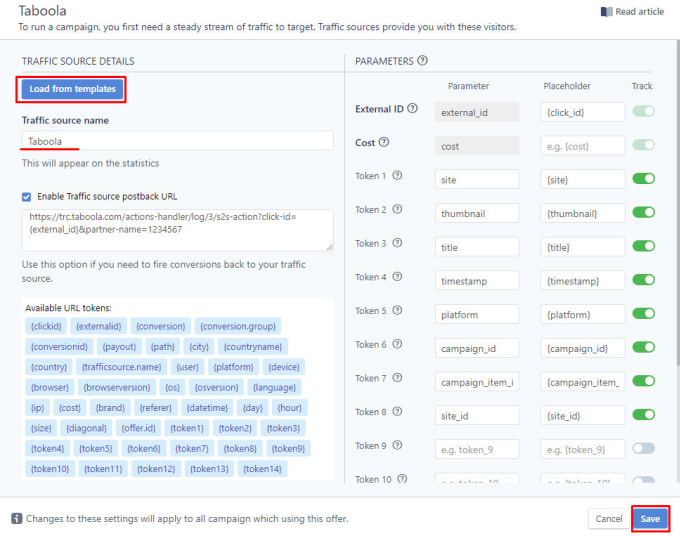
Task: Click help icon beside Token 9
Action: click(397, 445)
